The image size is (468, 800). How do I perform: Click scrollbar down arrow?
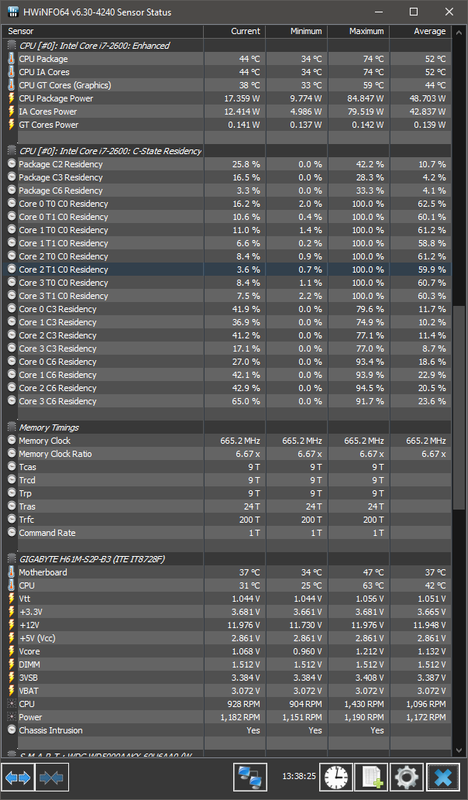pos(459,749)
